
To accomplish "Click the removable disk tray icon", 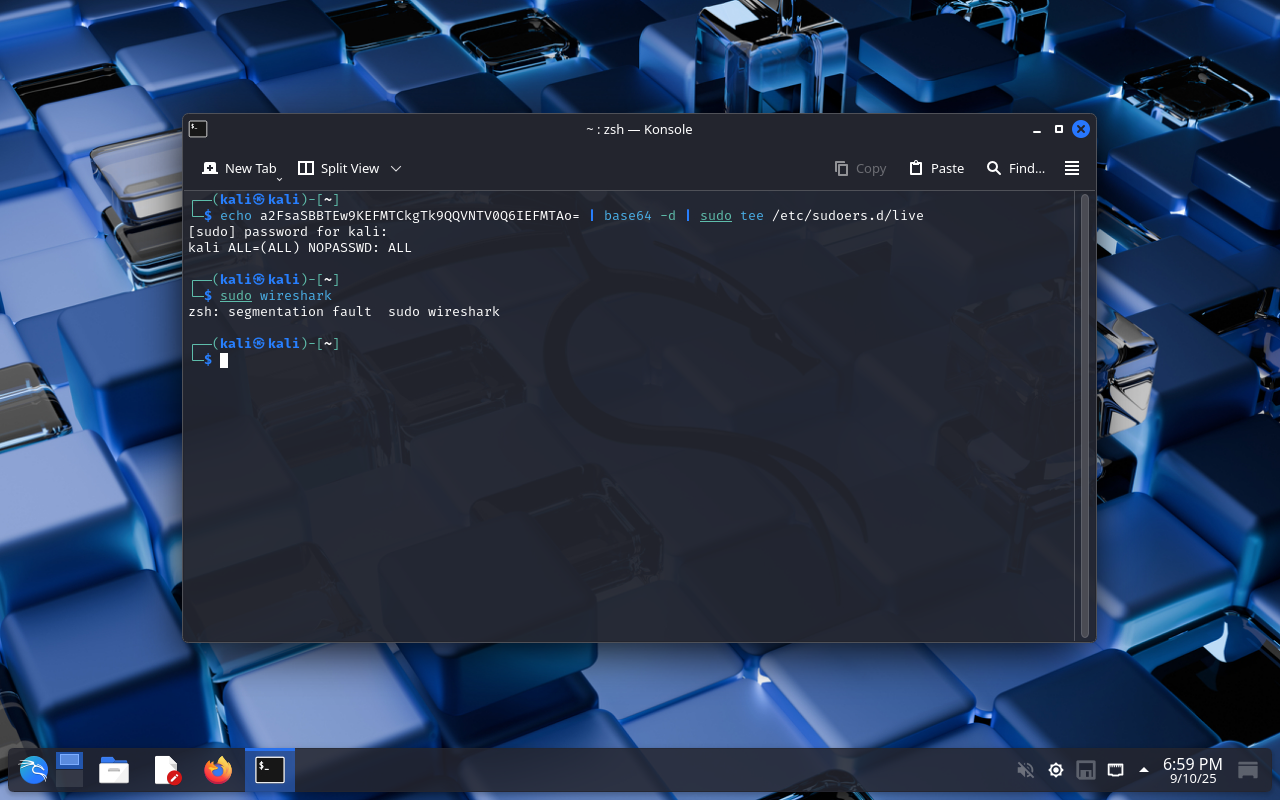I will click(1085, 770).
